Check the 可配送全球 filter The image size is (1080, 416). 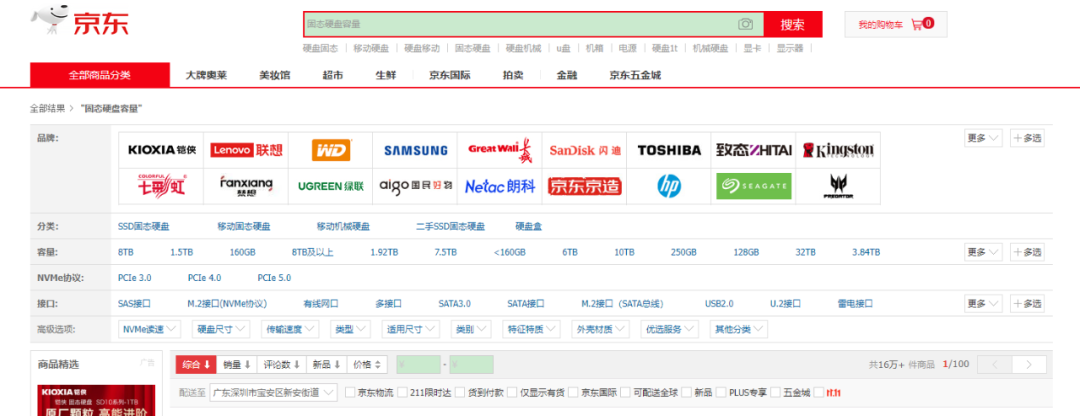[x=625, y=393]
